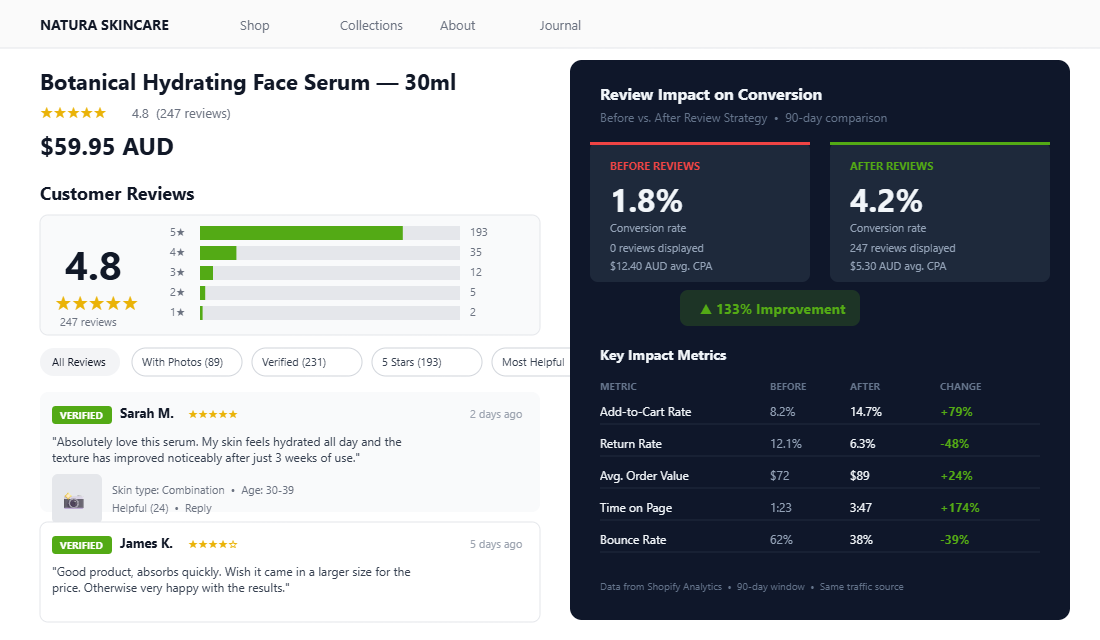The height and width of the screenshot is (640, 1100).
Task: Toggle the With Photos (89) review filter
Action: [x=186, y=362]
